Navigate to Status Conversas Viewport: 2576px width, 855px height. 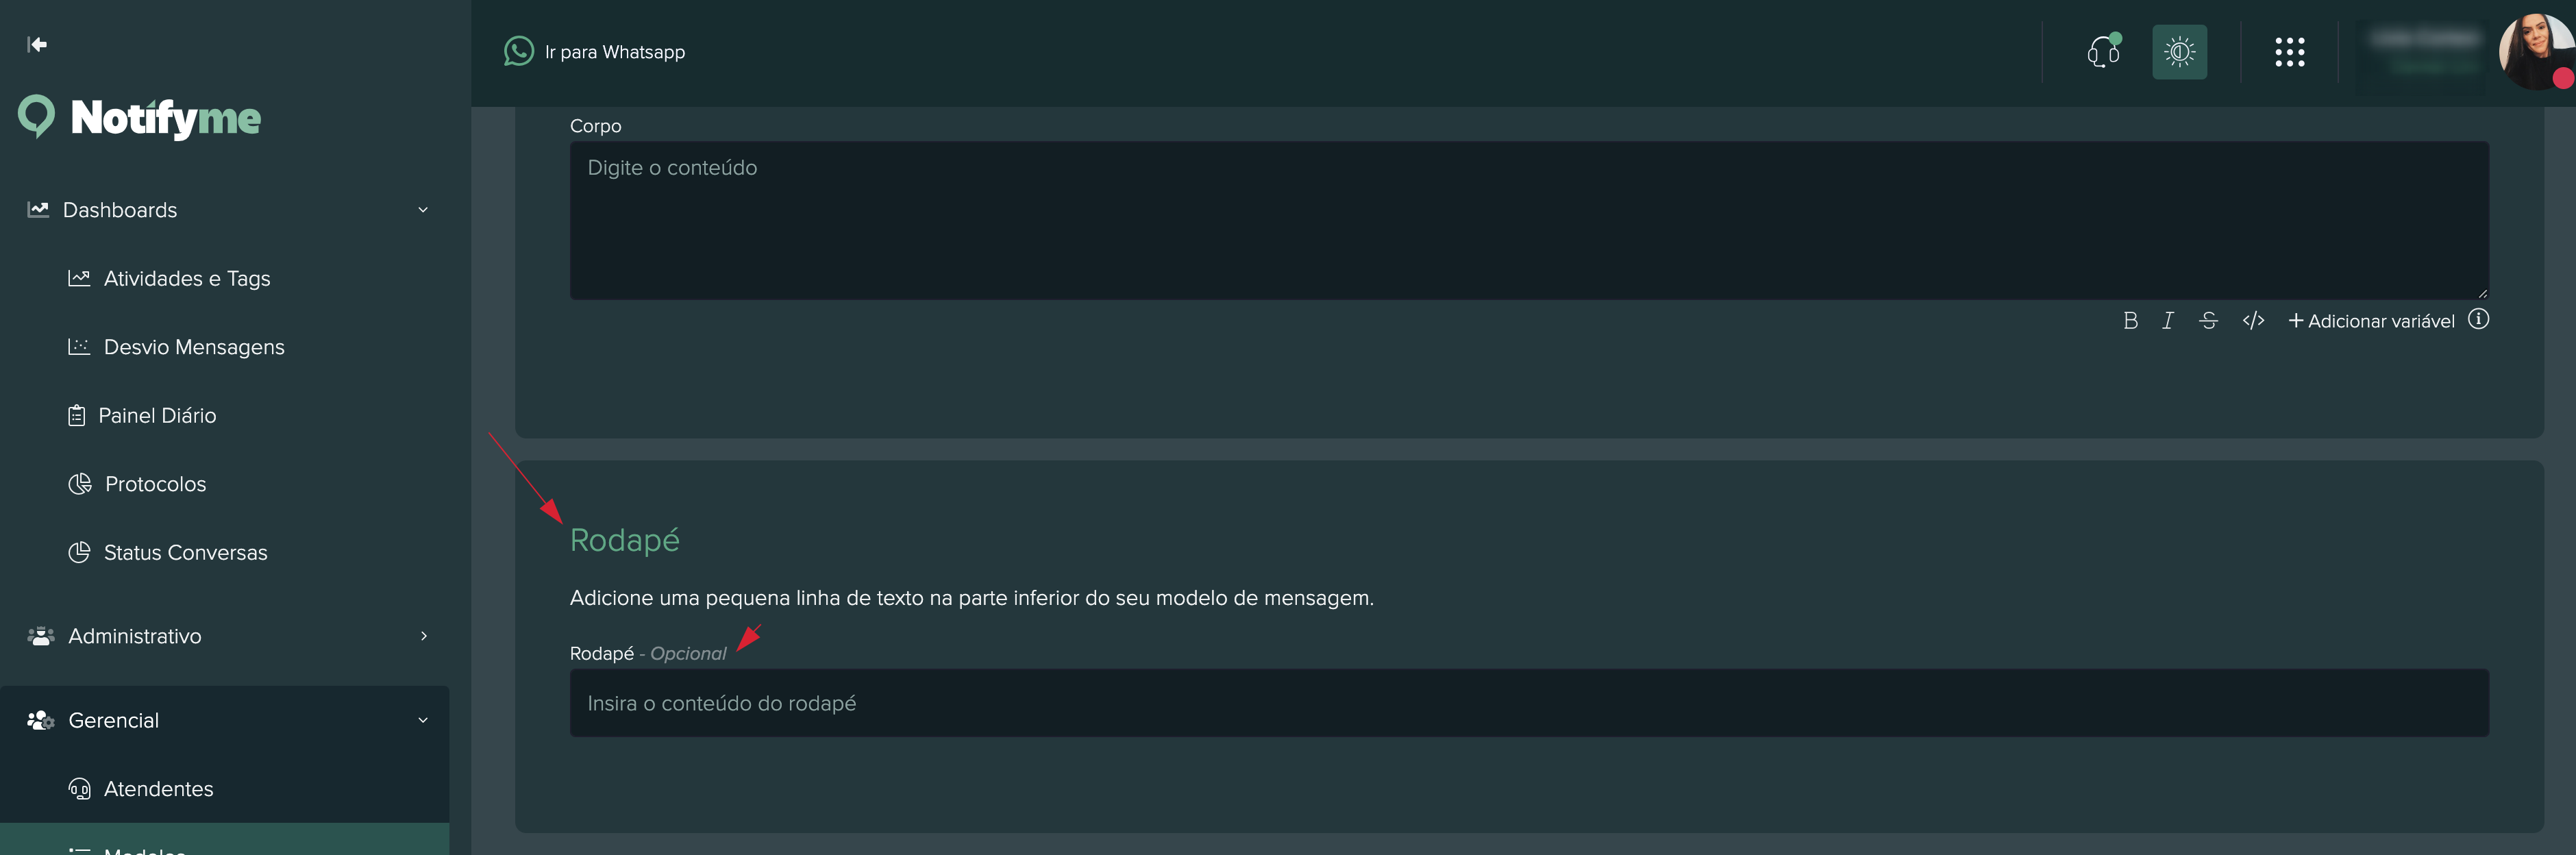pyautogui.click(x=185, y=553)
